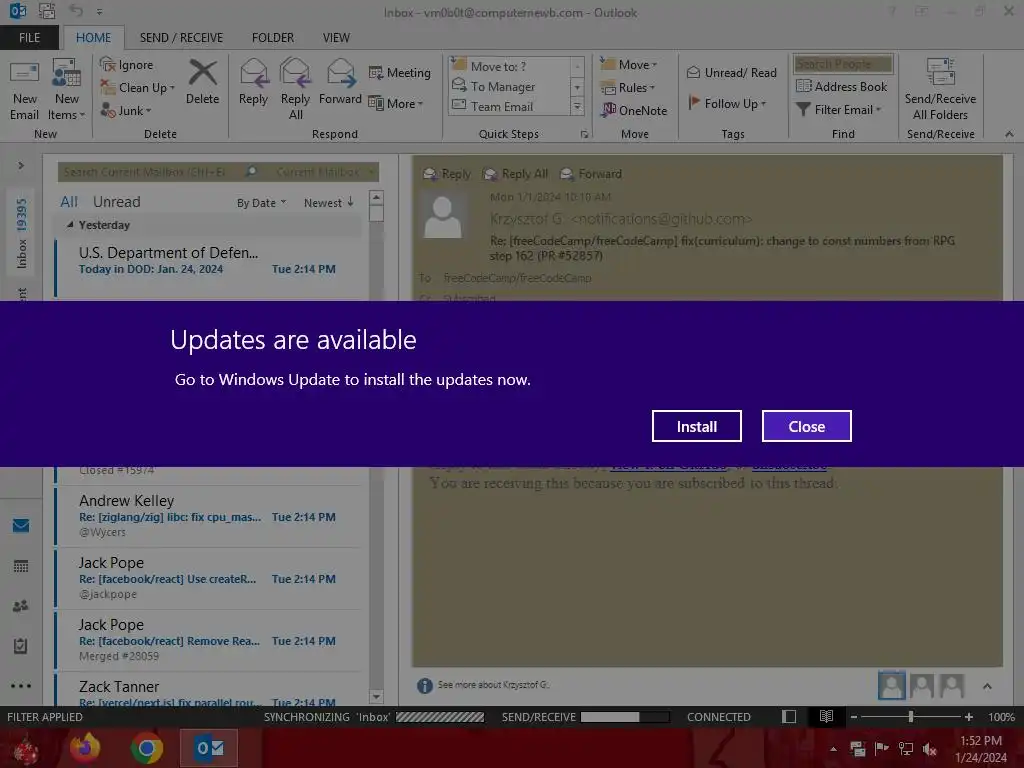Open Clean Up dropdown
Screen dimensions: 1024x768
(x=138, y=88)
